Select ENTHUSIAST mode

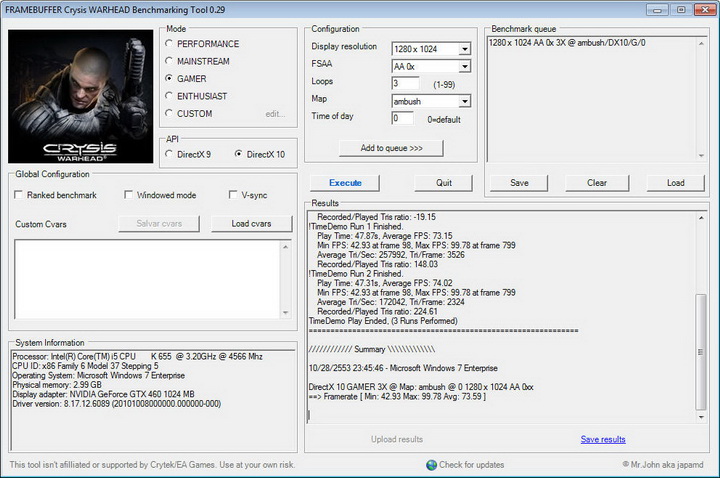point(169,96)
